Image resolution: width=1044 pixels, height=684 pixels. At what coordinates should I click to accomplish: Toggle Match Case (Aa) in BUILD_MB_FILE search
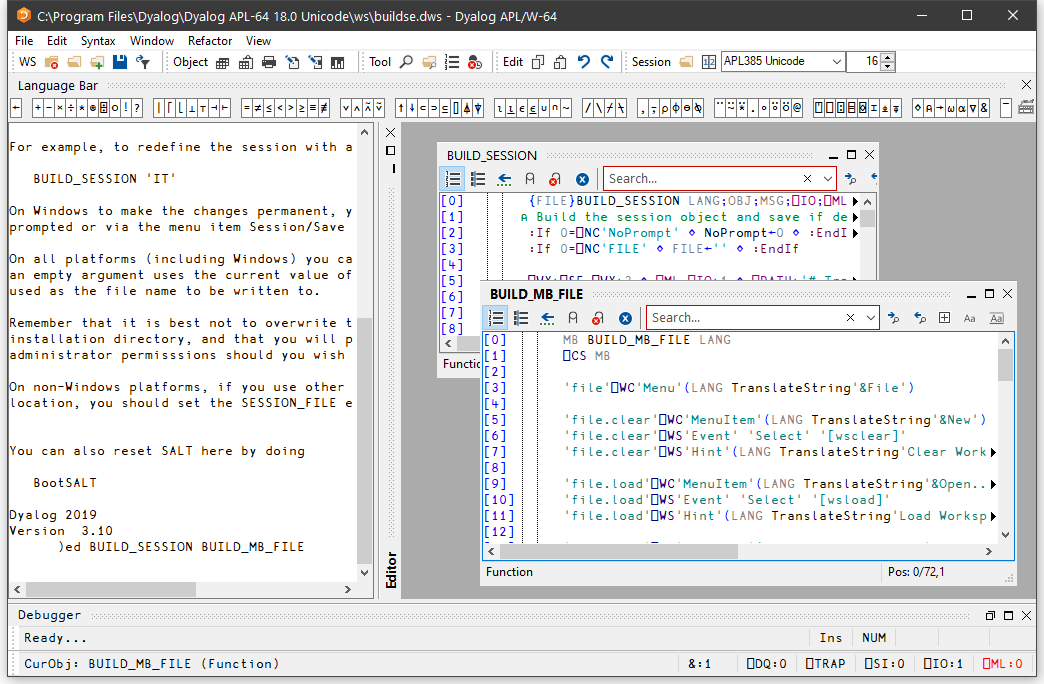(x=969, y=318)
